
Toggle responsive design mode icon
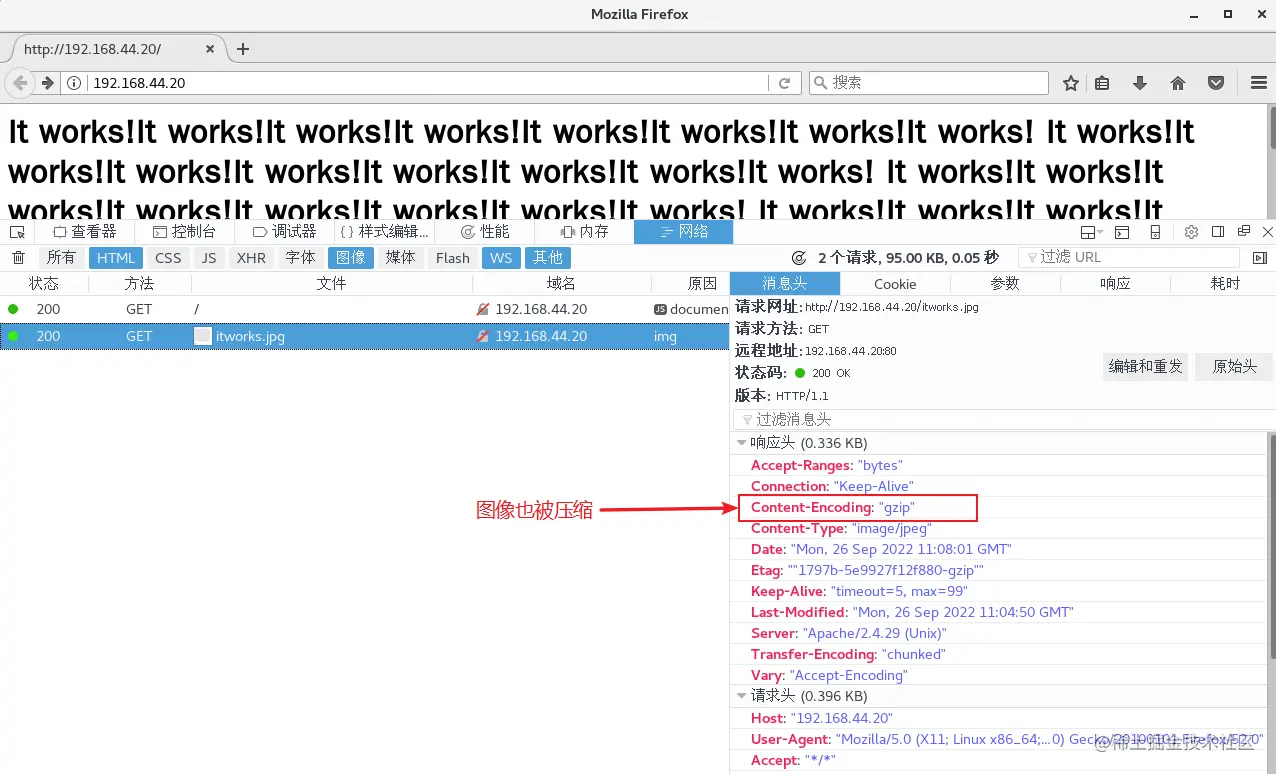pos(1156,232)
